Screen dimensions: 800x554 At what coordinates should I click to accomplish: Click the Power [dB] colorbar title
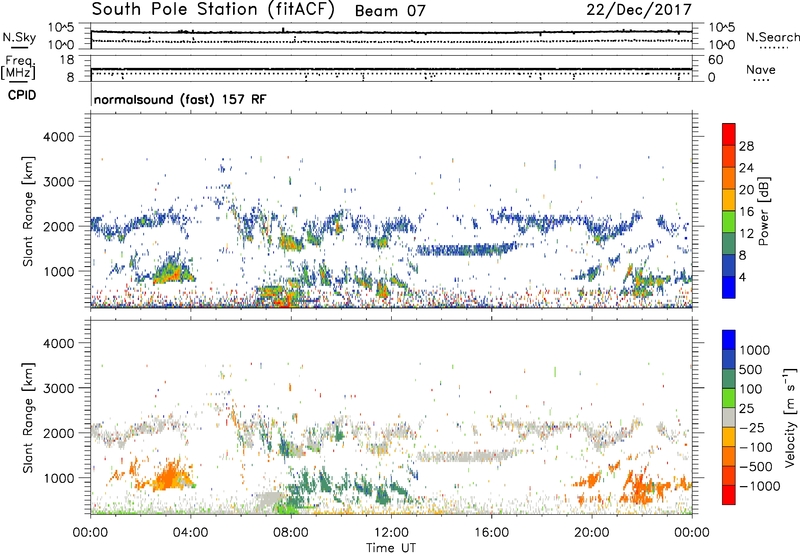pyautogui.click(x=763, y=211)
